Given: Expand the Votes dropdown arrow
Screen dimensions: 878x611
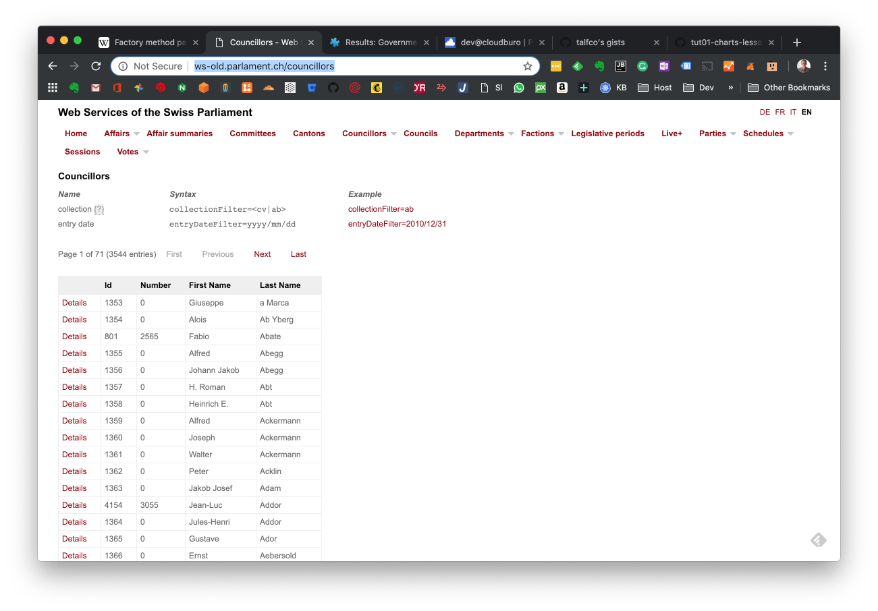Looking at the screenshot, I should [x=146, y=152].
